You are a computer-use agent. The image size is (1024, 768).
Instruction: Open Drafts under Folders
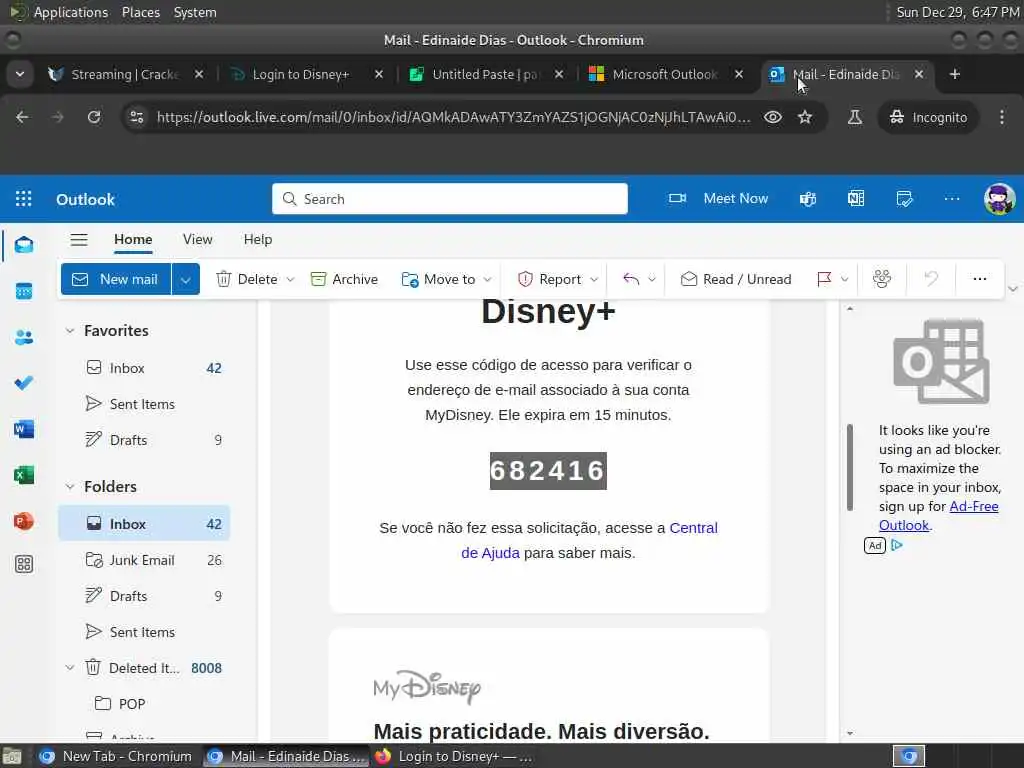[x=144, y=596]
